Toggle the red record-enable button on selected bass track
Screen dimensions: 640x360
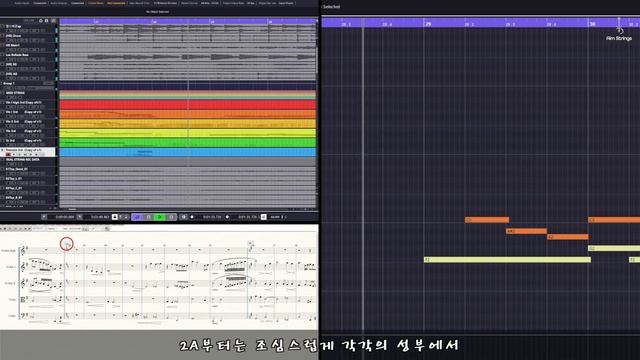8,155
